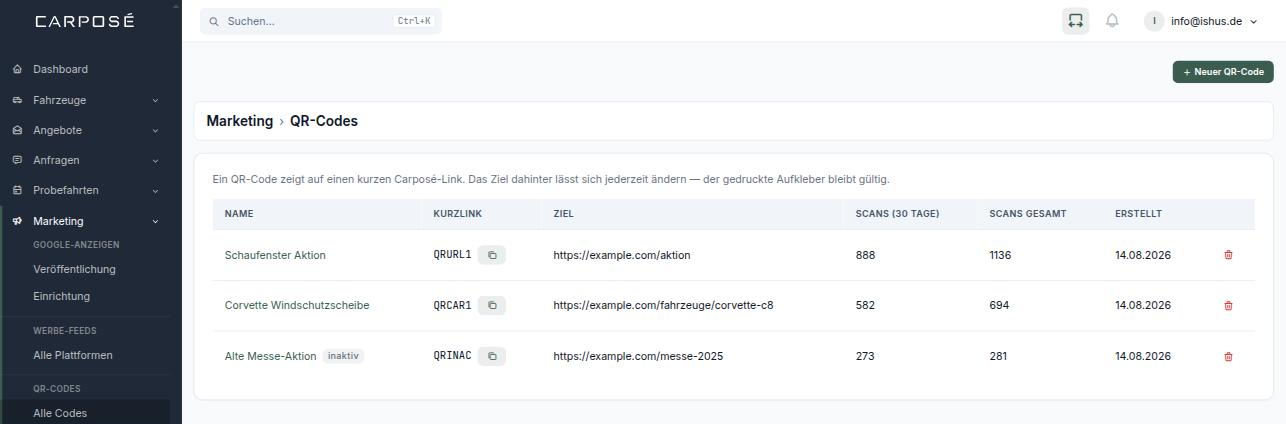The height and width of the screenshot is (424, 1286).
Task: Open the Schaufenster Aktion entry
Action: click(275, 255)
